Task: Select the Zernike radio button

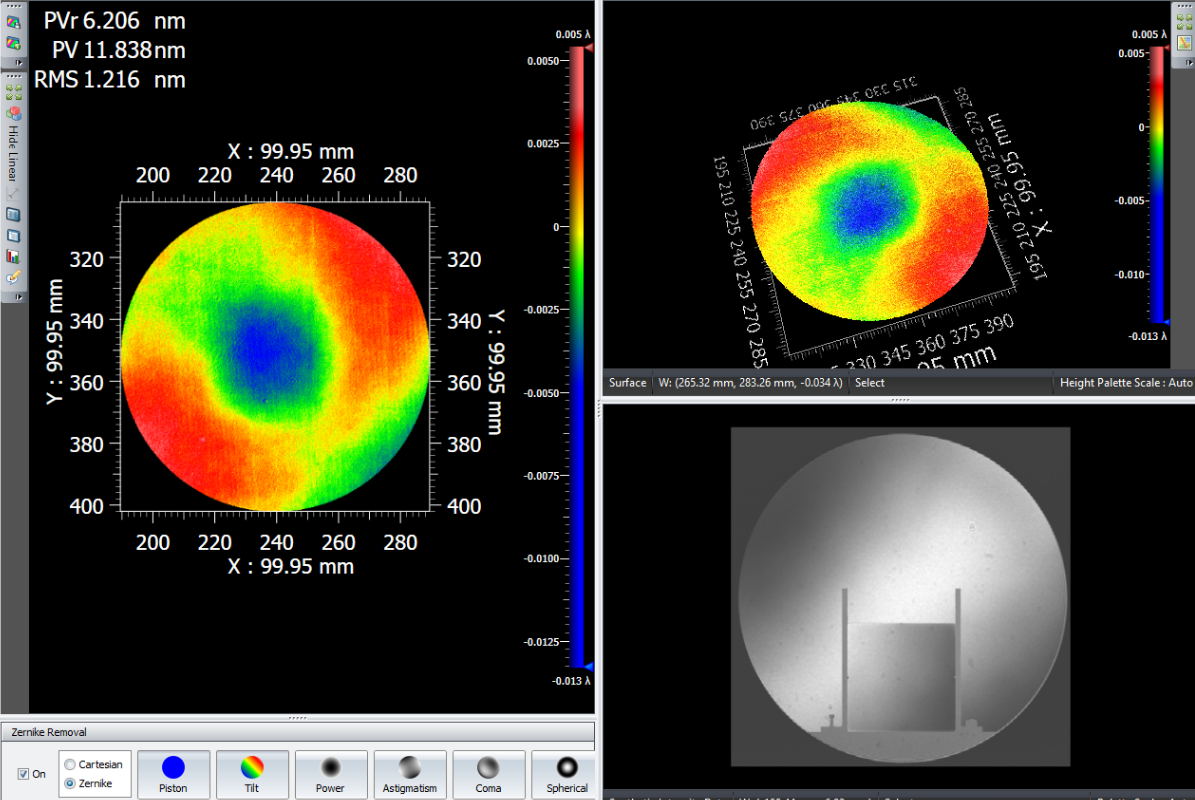Action: tap(69, 783)
